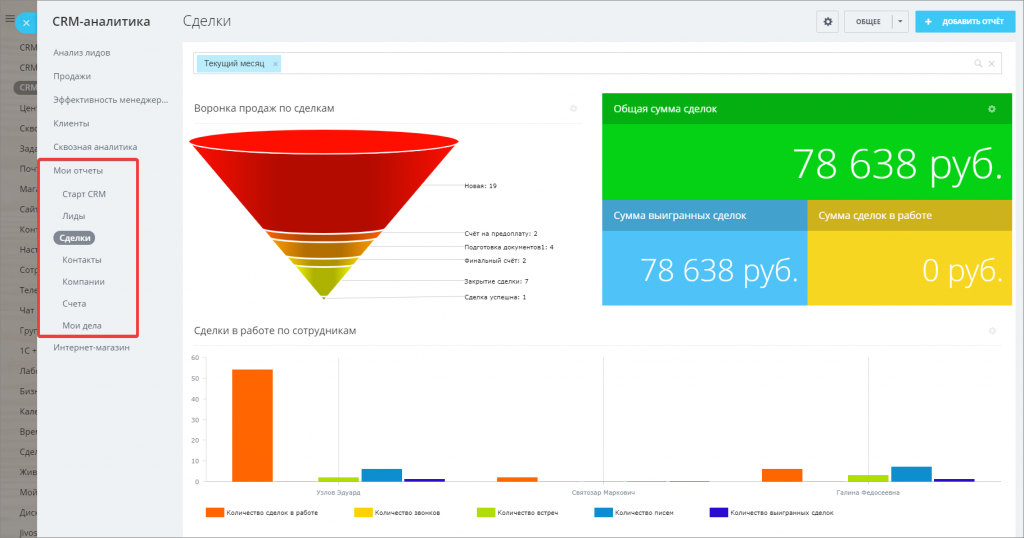Click the magnifier search icon in filter bar

tap(978, 64)
